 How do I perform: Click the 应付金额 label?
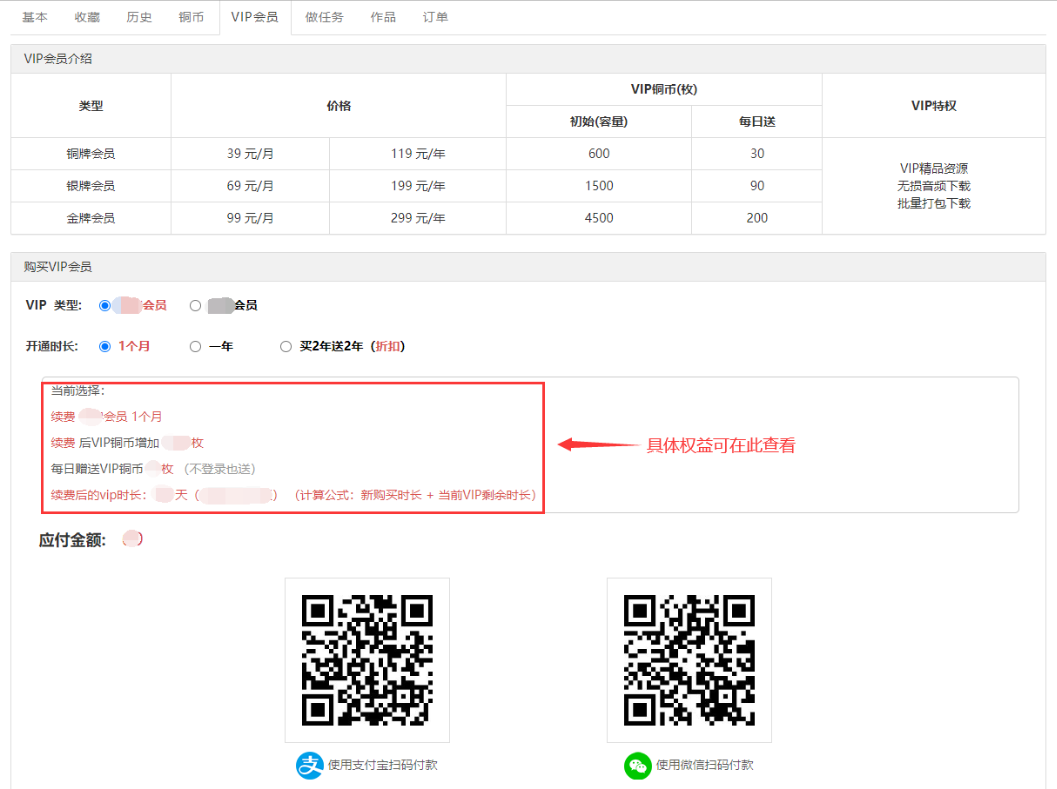tap(72, 540)
